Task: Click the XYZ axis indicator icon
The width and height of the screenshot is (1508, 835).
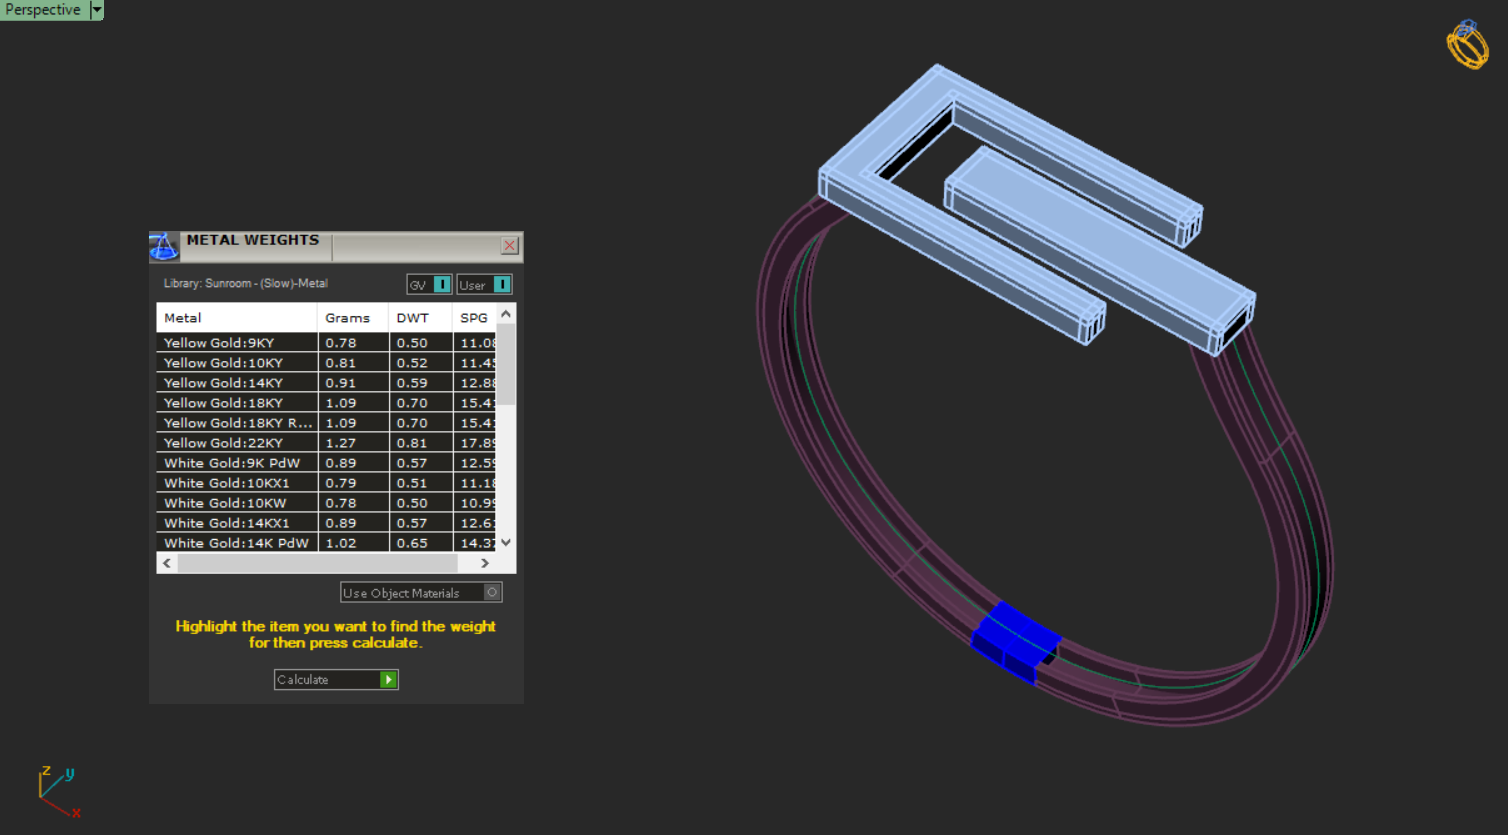Action: pos(57,792)
